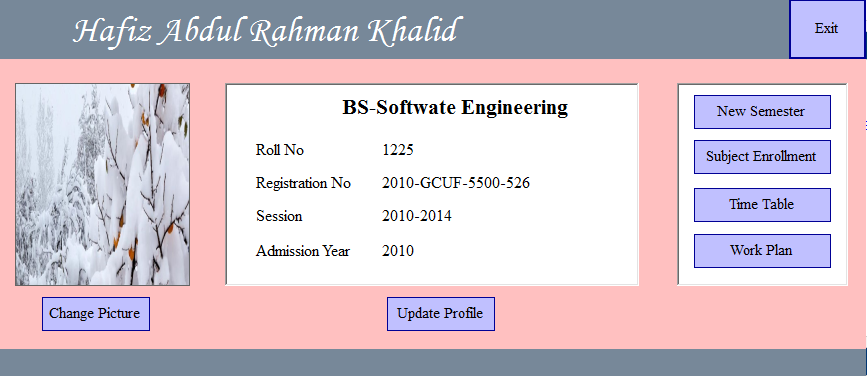Open the New Semester page

coord(762,112)
